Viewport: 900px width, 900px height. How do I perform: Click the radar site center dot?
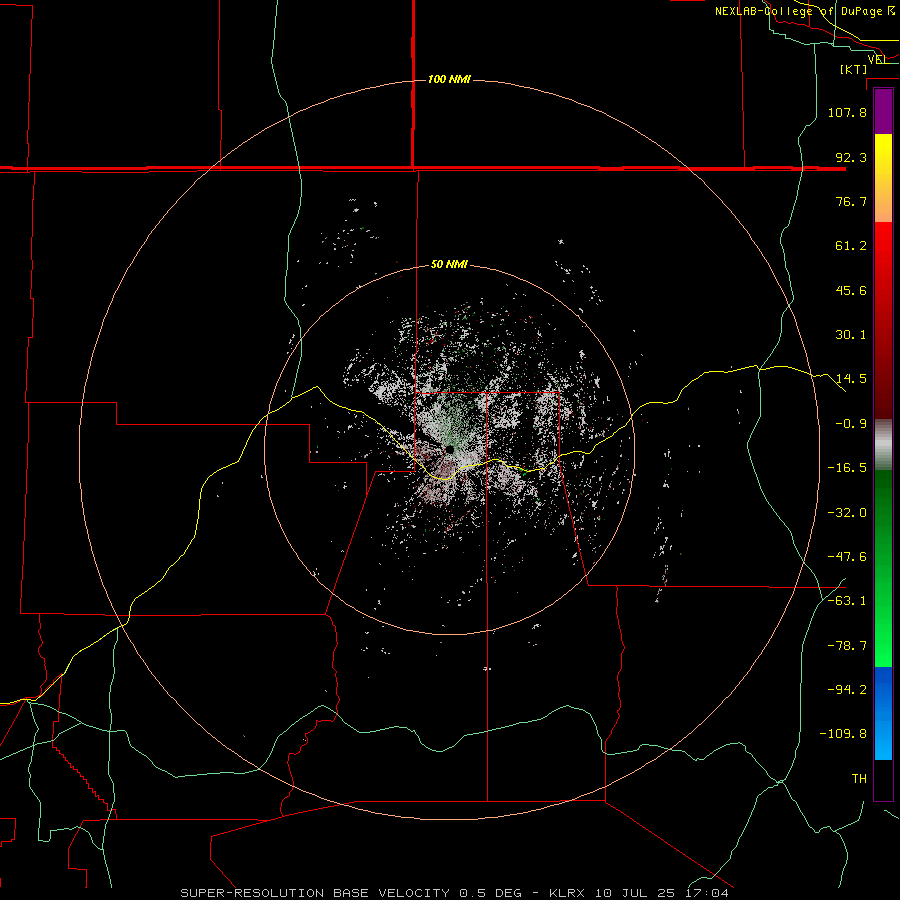pos(449,449)
